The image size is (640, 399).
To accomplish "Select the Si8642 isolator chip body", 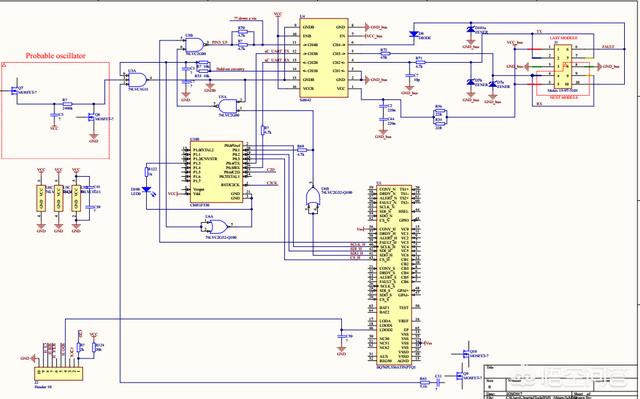I will coord(324,58).
